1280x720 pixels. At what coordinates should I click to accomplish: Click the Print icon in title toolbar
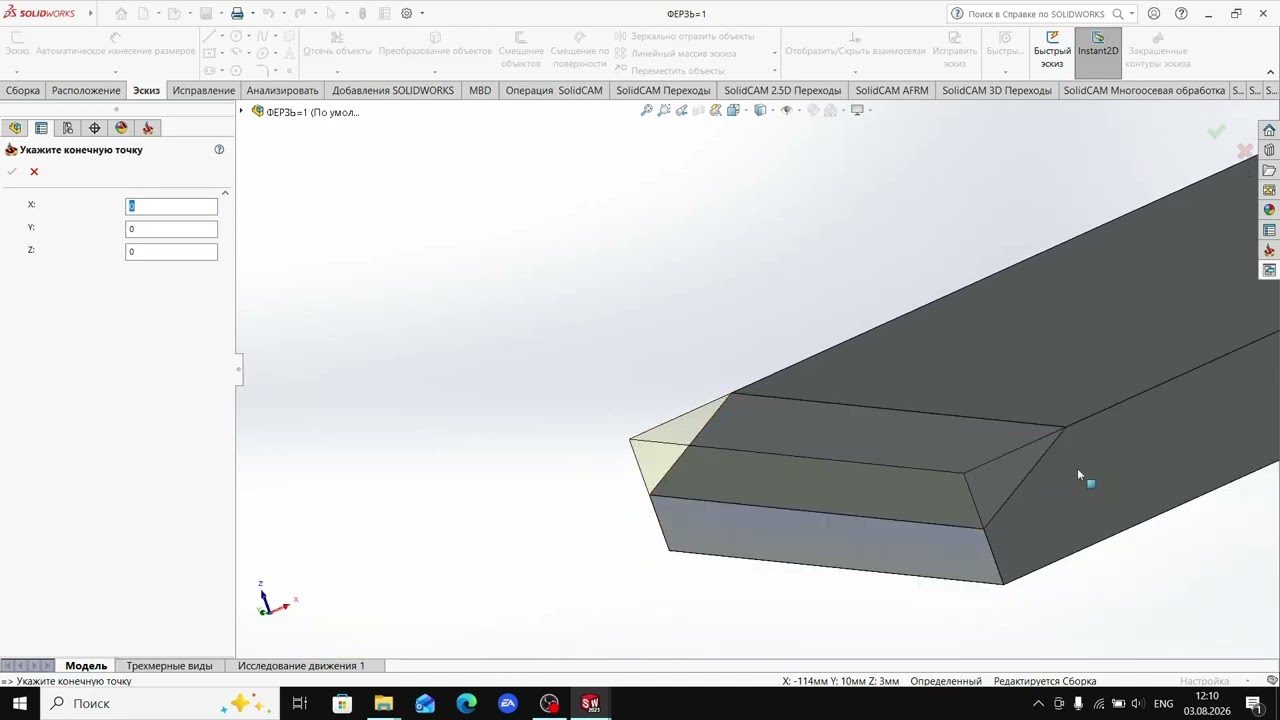tap(237, 14)
